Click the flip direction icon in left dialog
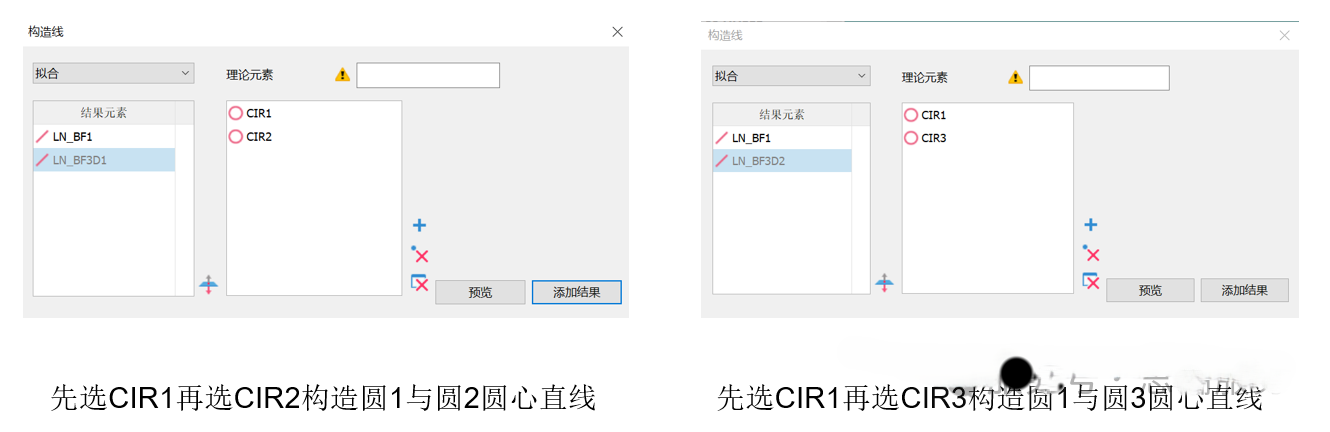Screen dimensions: 1330x432 pos(208,285)
